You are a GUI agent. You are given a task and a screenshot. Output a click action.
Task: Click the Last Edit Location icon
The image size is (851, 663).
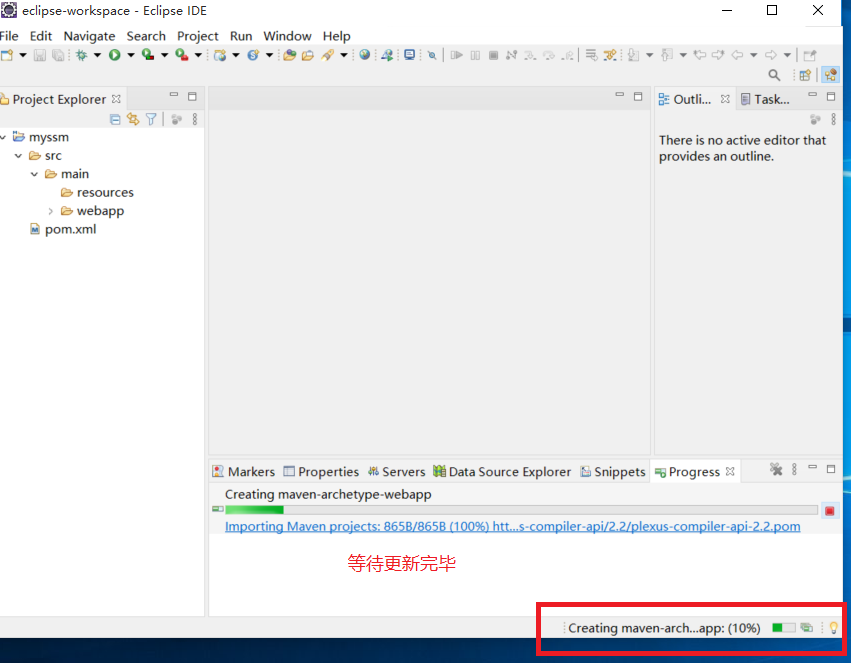click(700, 55)
